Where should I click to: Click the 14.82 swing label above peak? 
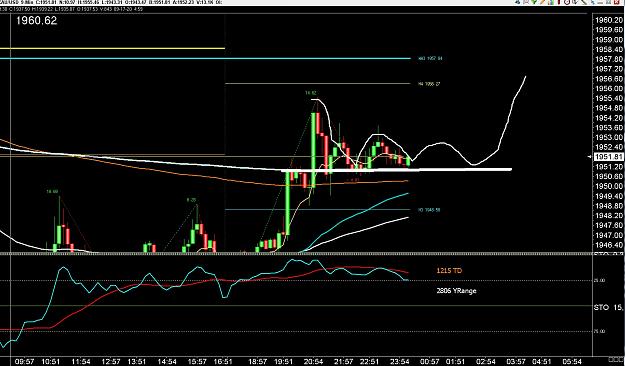pyautogui.click(x=311, y=93)
